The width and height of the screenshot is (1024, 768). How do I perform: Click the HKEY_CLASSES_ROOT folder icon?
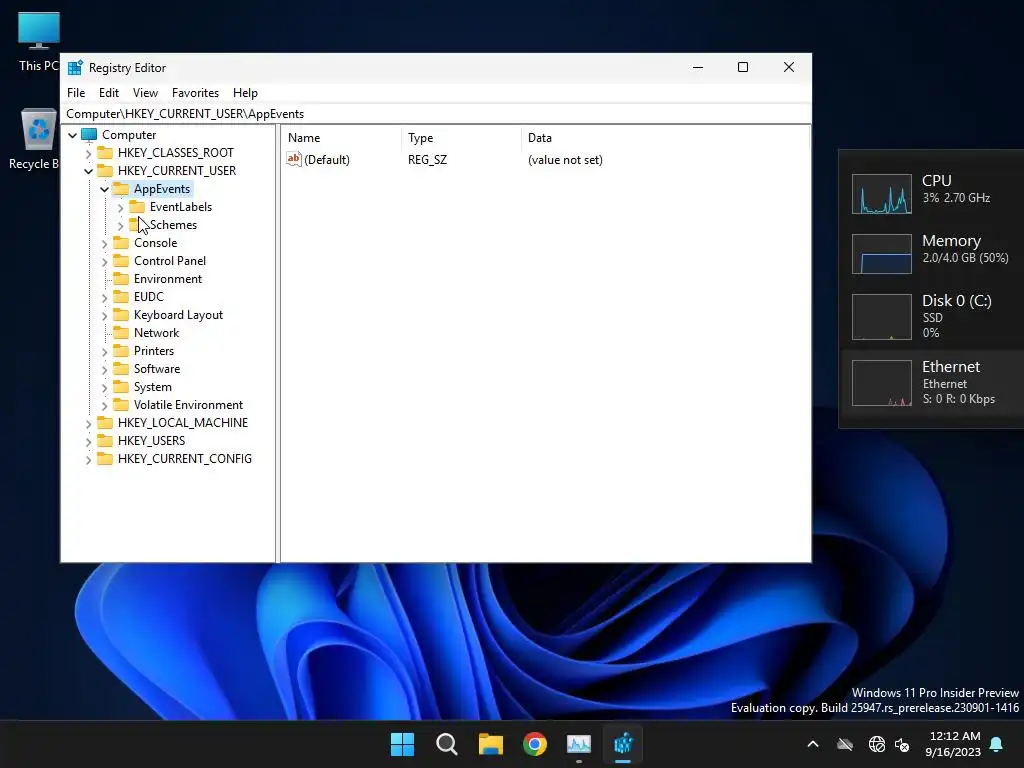tap(105, 153)
